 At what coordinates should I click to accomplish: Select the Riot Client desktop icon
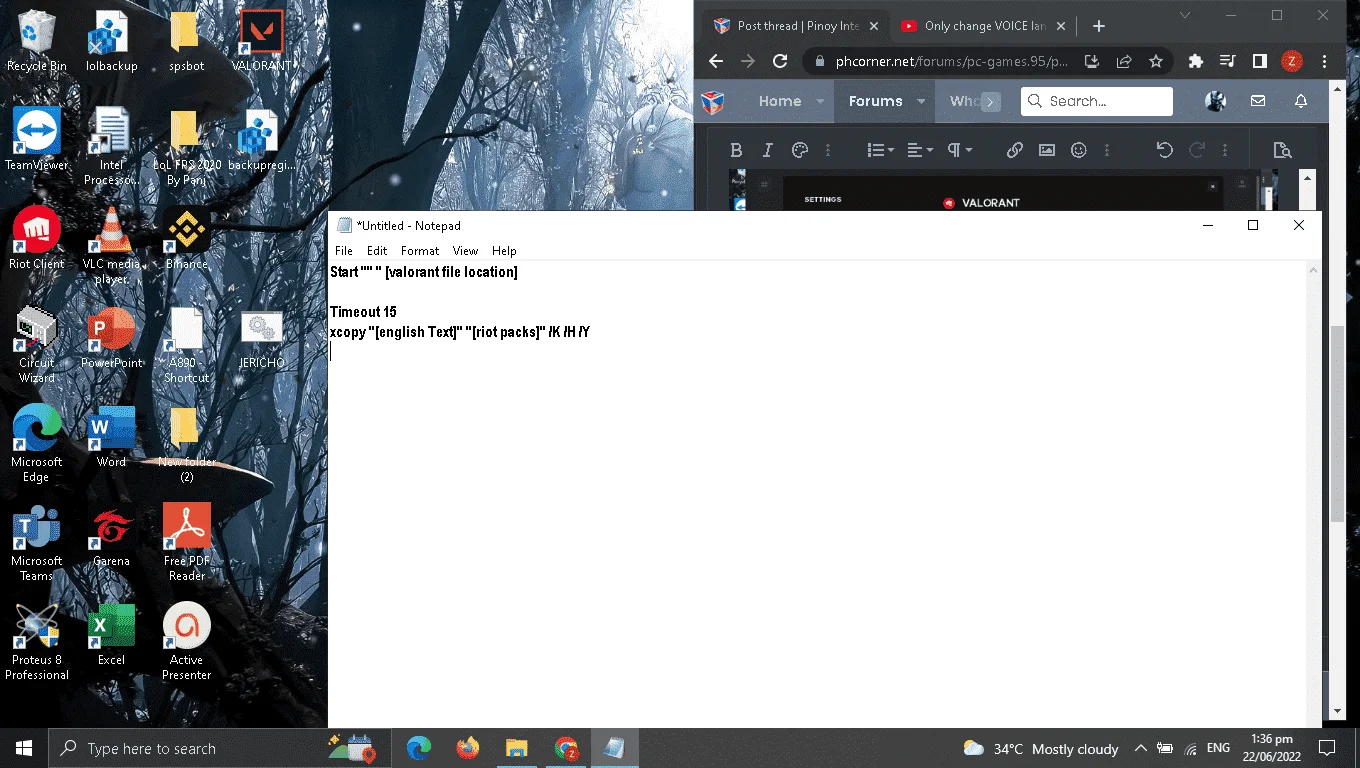tap(37, 239)
